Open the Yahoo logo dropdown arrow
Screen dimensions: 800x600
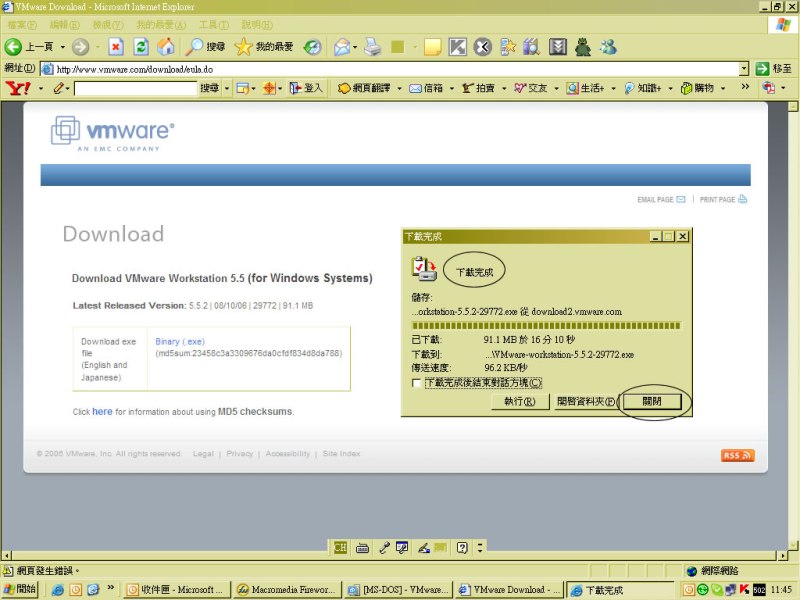pos(40,88)
